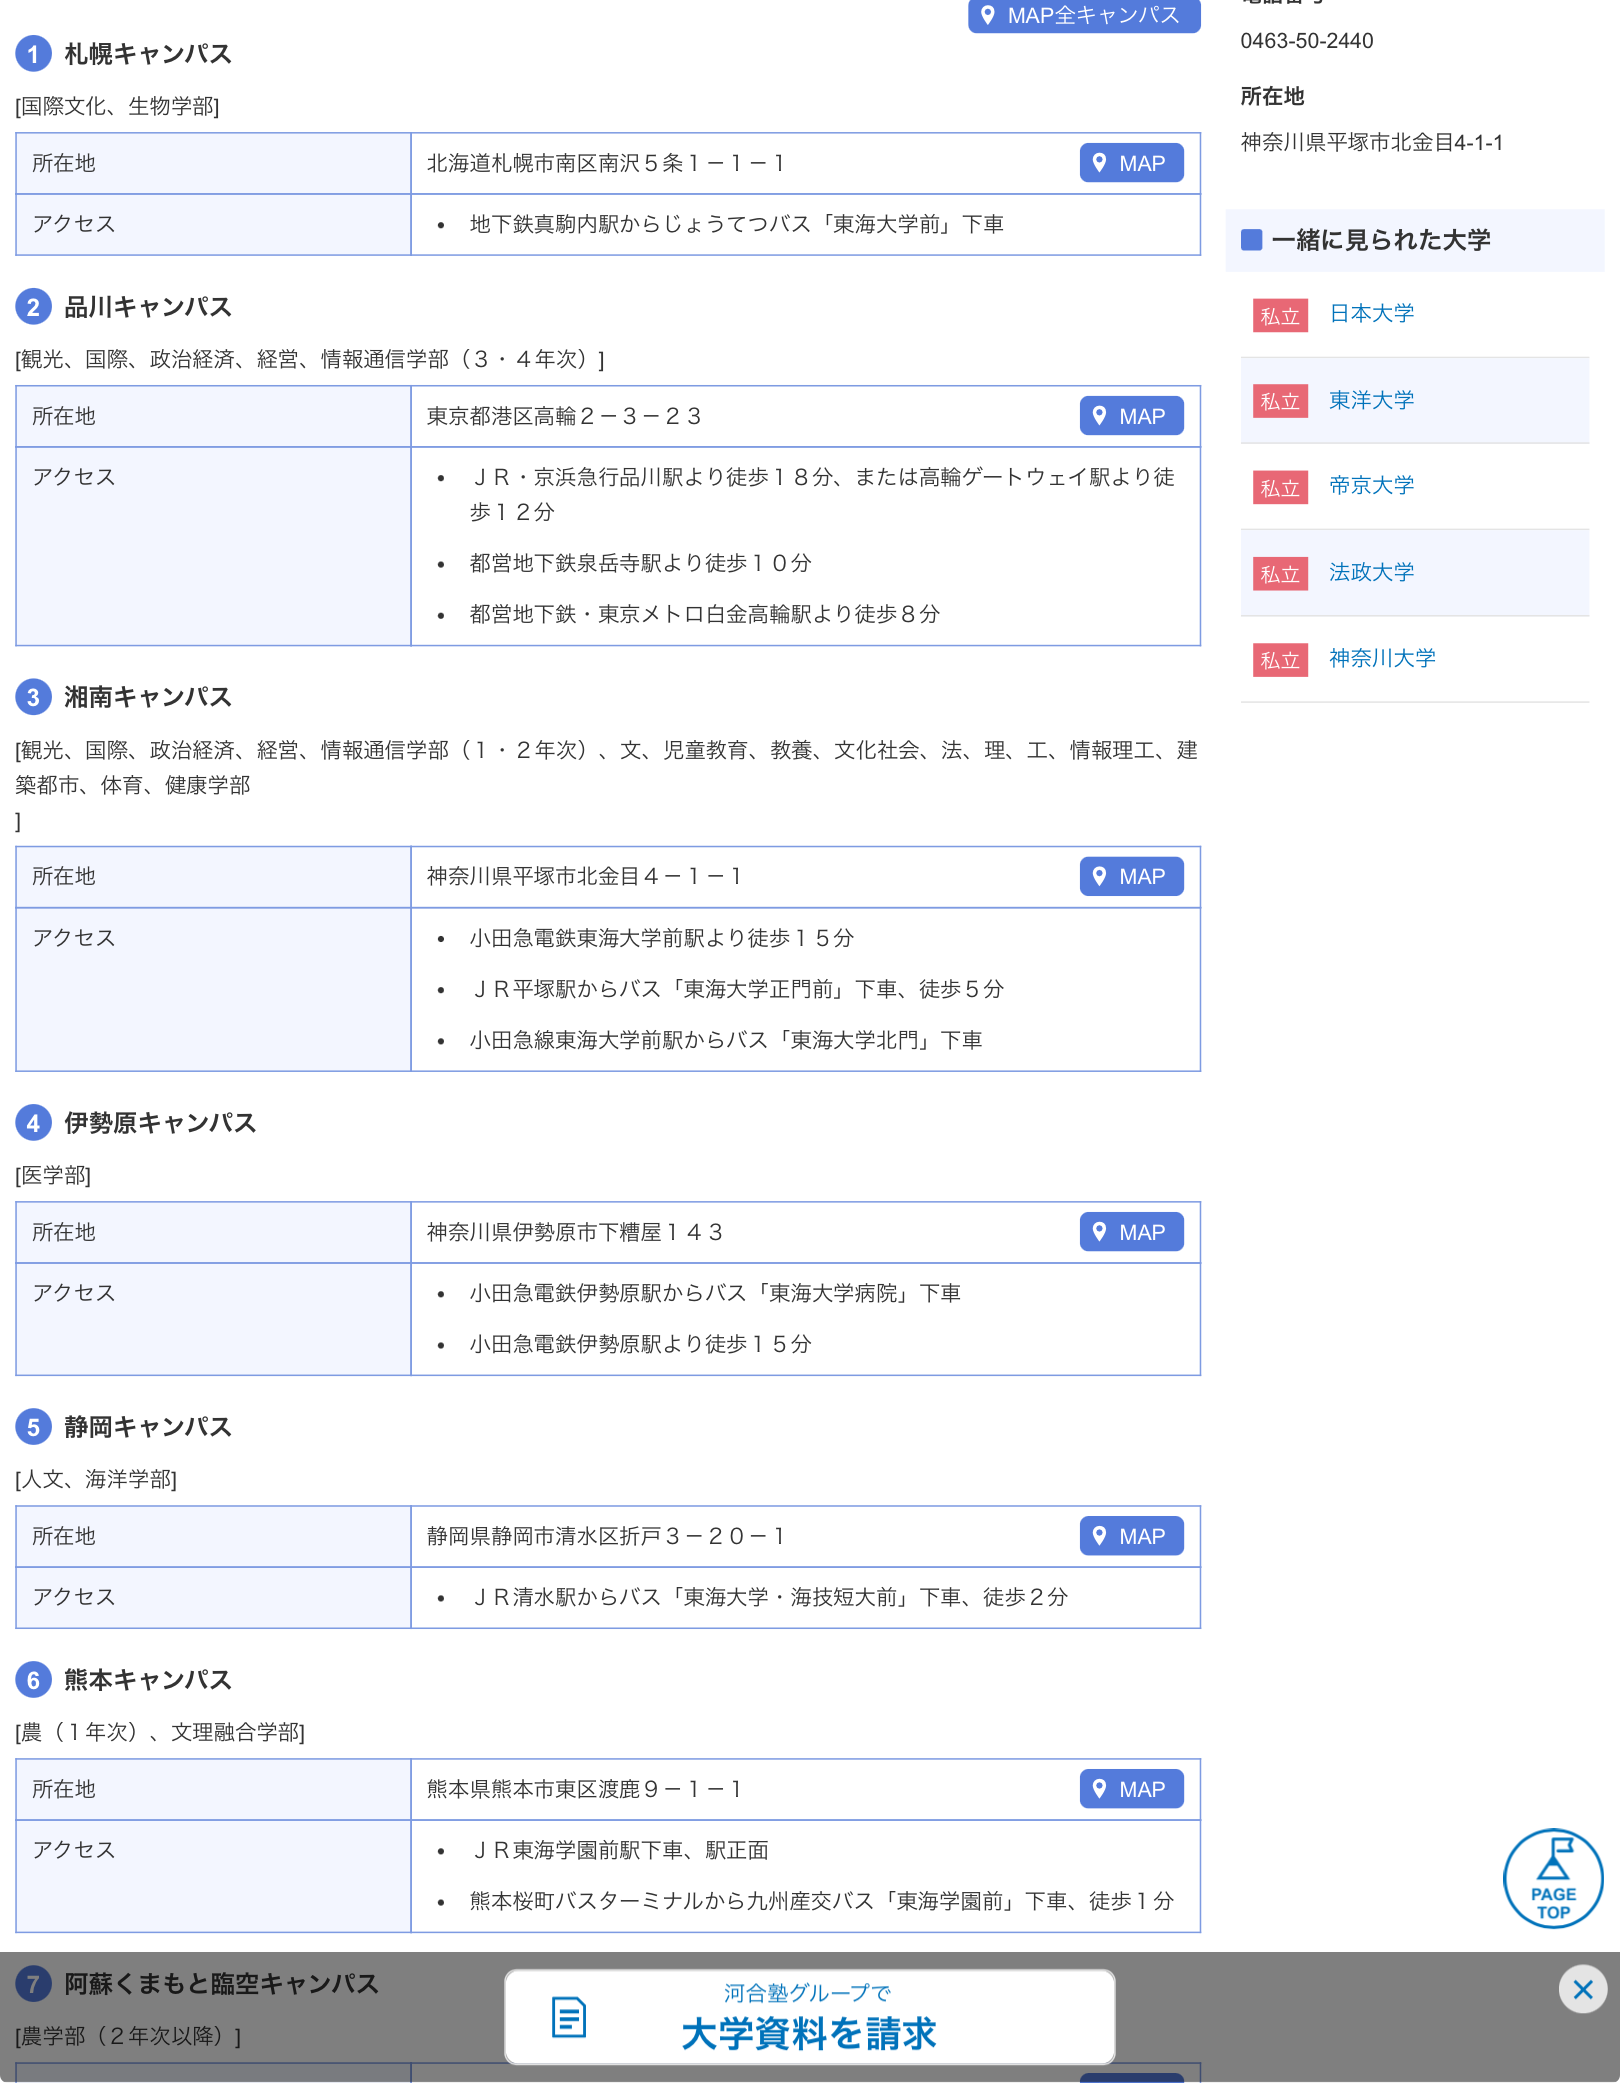
Task: Open the 日本大学 link
Action: point(1371,313)
